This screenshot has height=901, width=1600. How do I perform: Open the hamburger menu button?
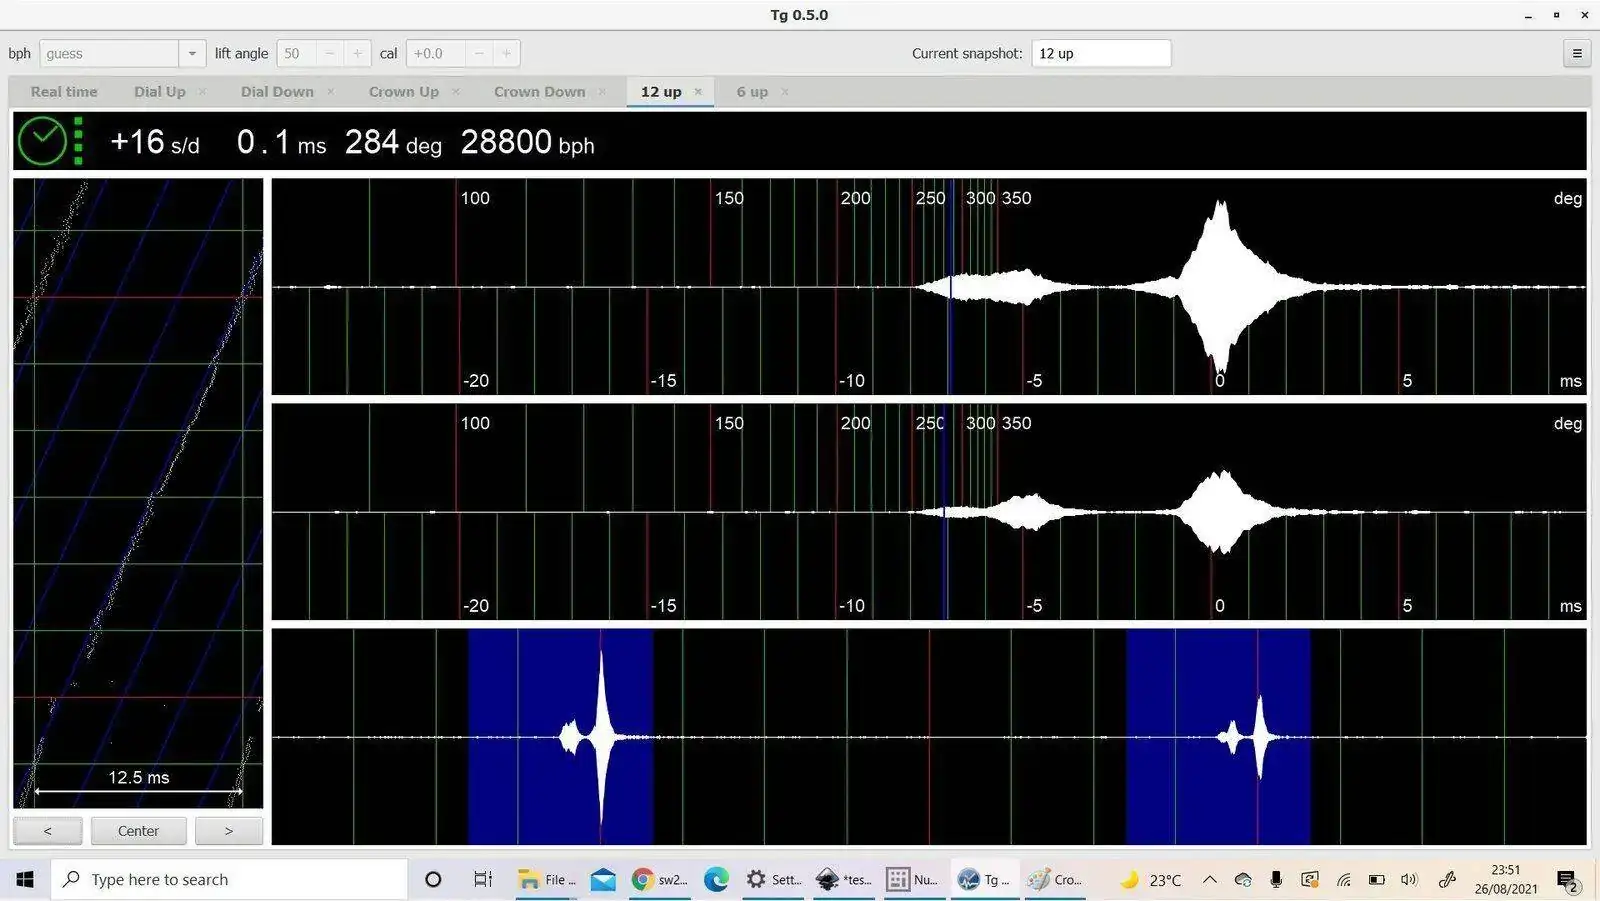(1577, 54)
